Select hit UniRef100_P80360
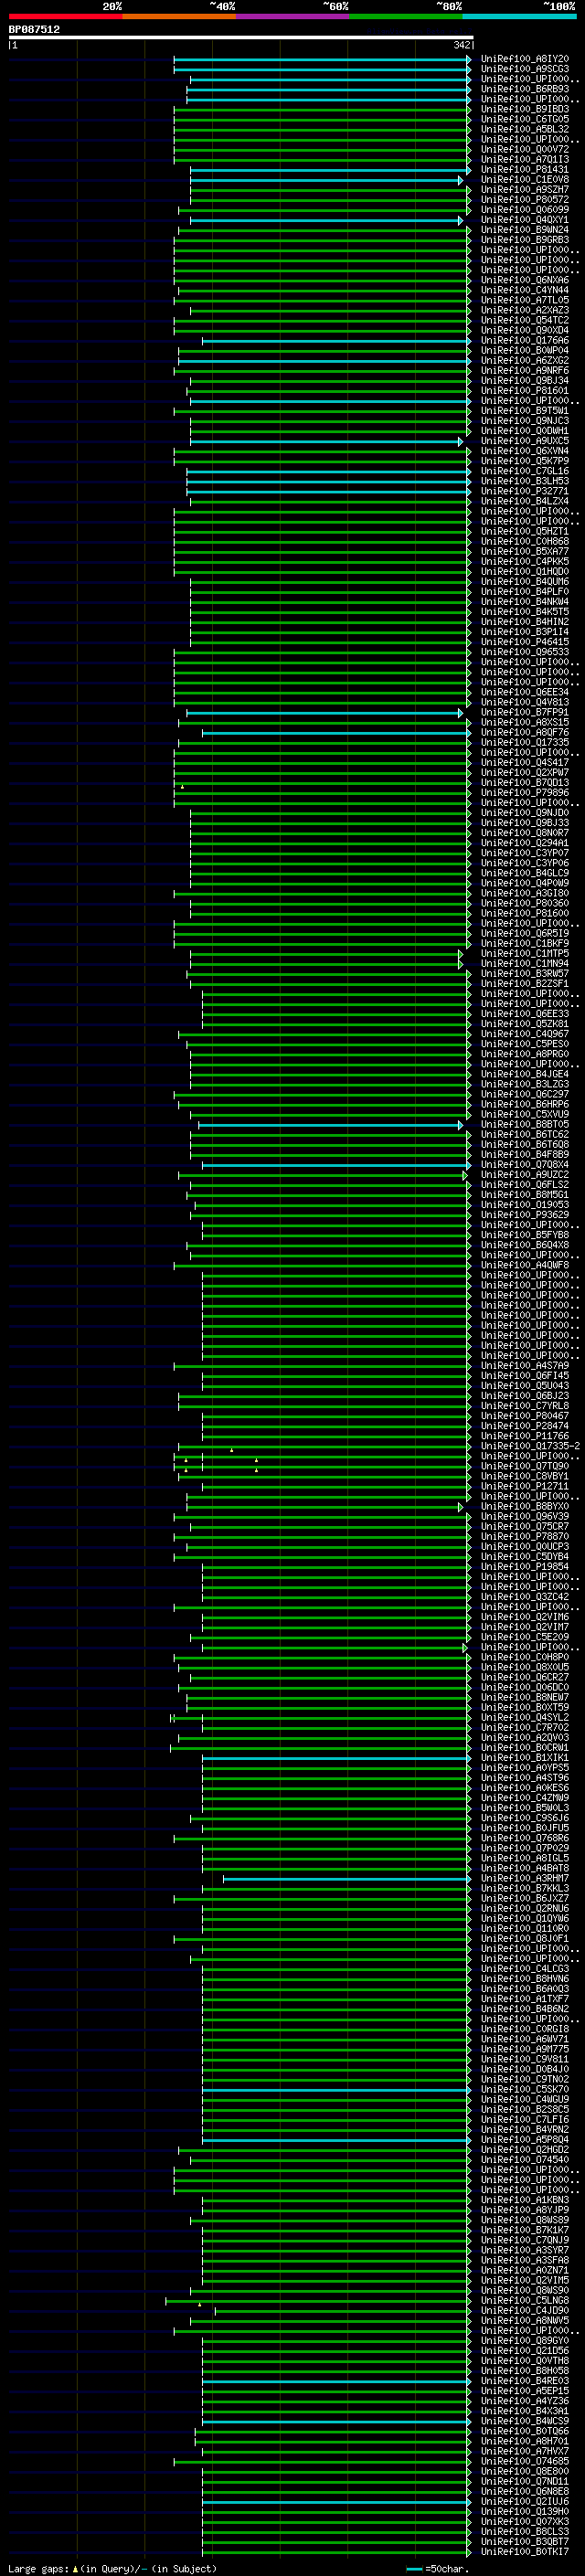 click(x=525, y=903)
